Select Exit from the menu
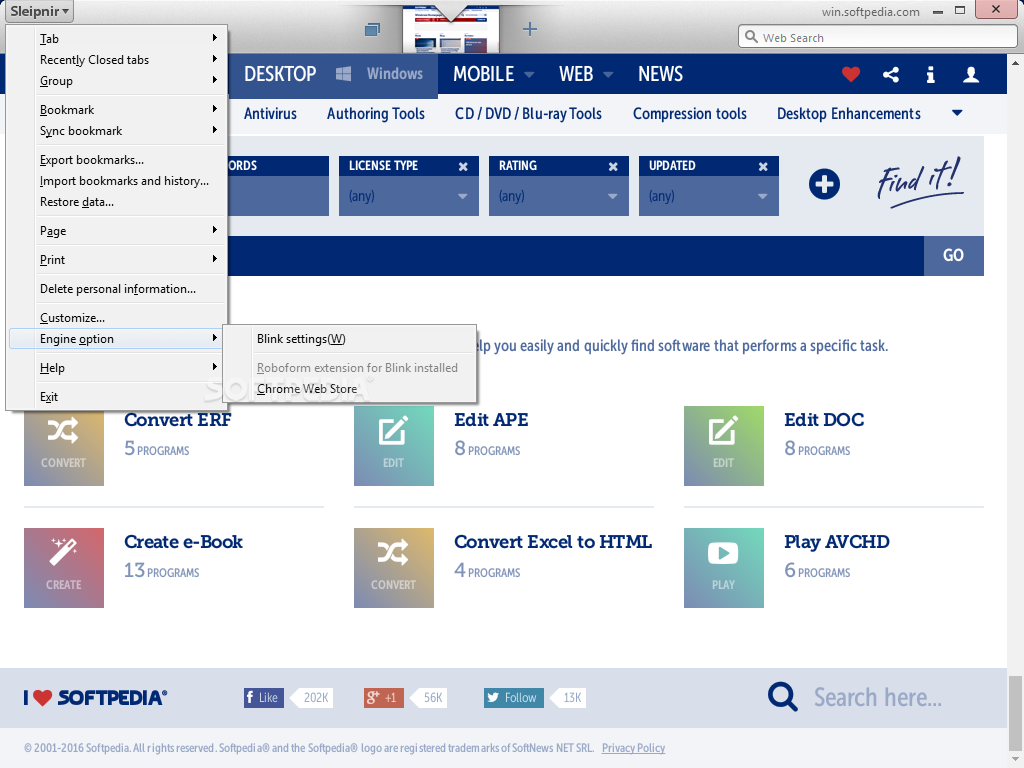Image resolution: width=1024 pixels, height=768 pixels. [x=116, y=396]
